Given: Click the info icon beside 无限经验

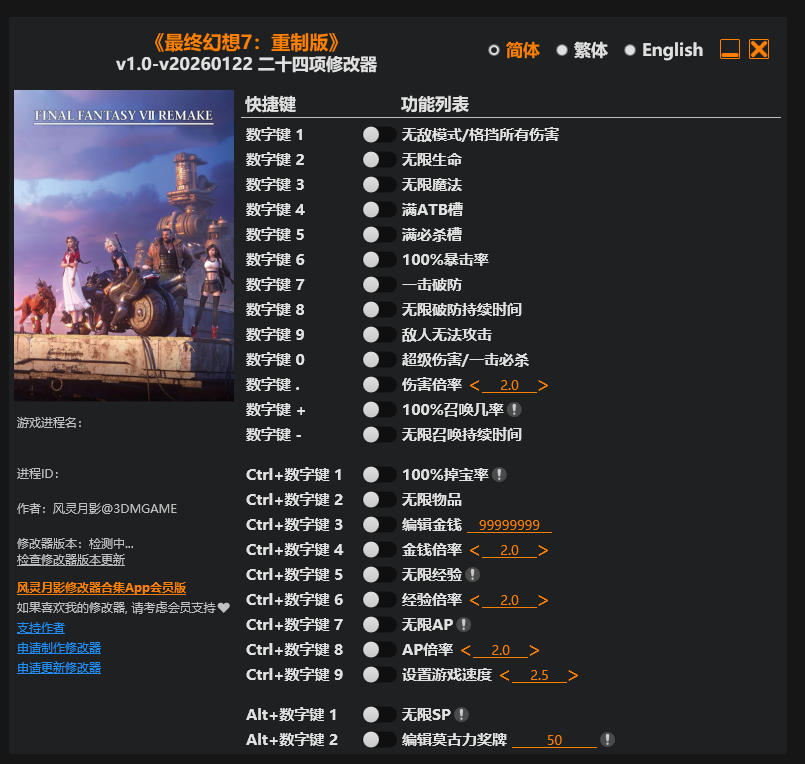Looking at the screenshot, I should 472,575.
